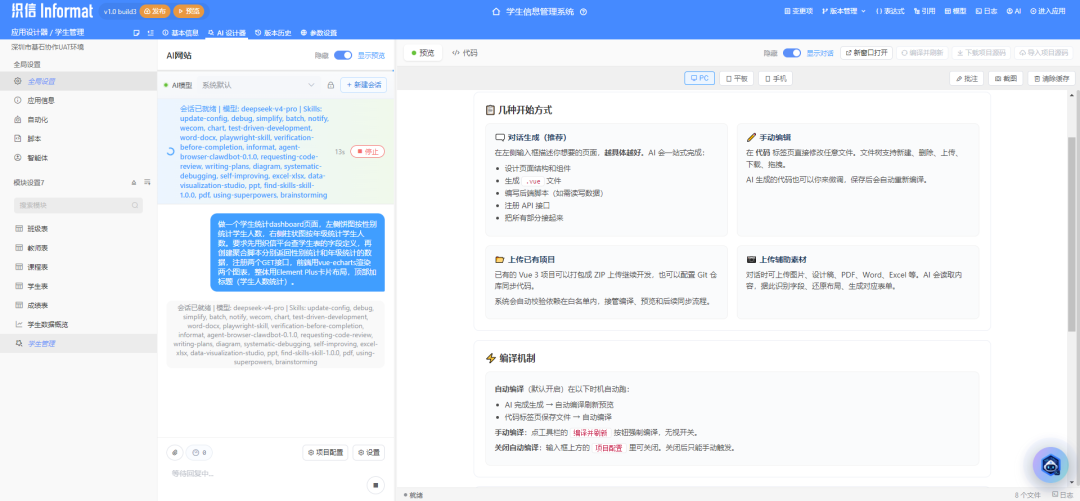Switch to the AI 设计器 tab
1080x501 pixels.
pos(227,32)
